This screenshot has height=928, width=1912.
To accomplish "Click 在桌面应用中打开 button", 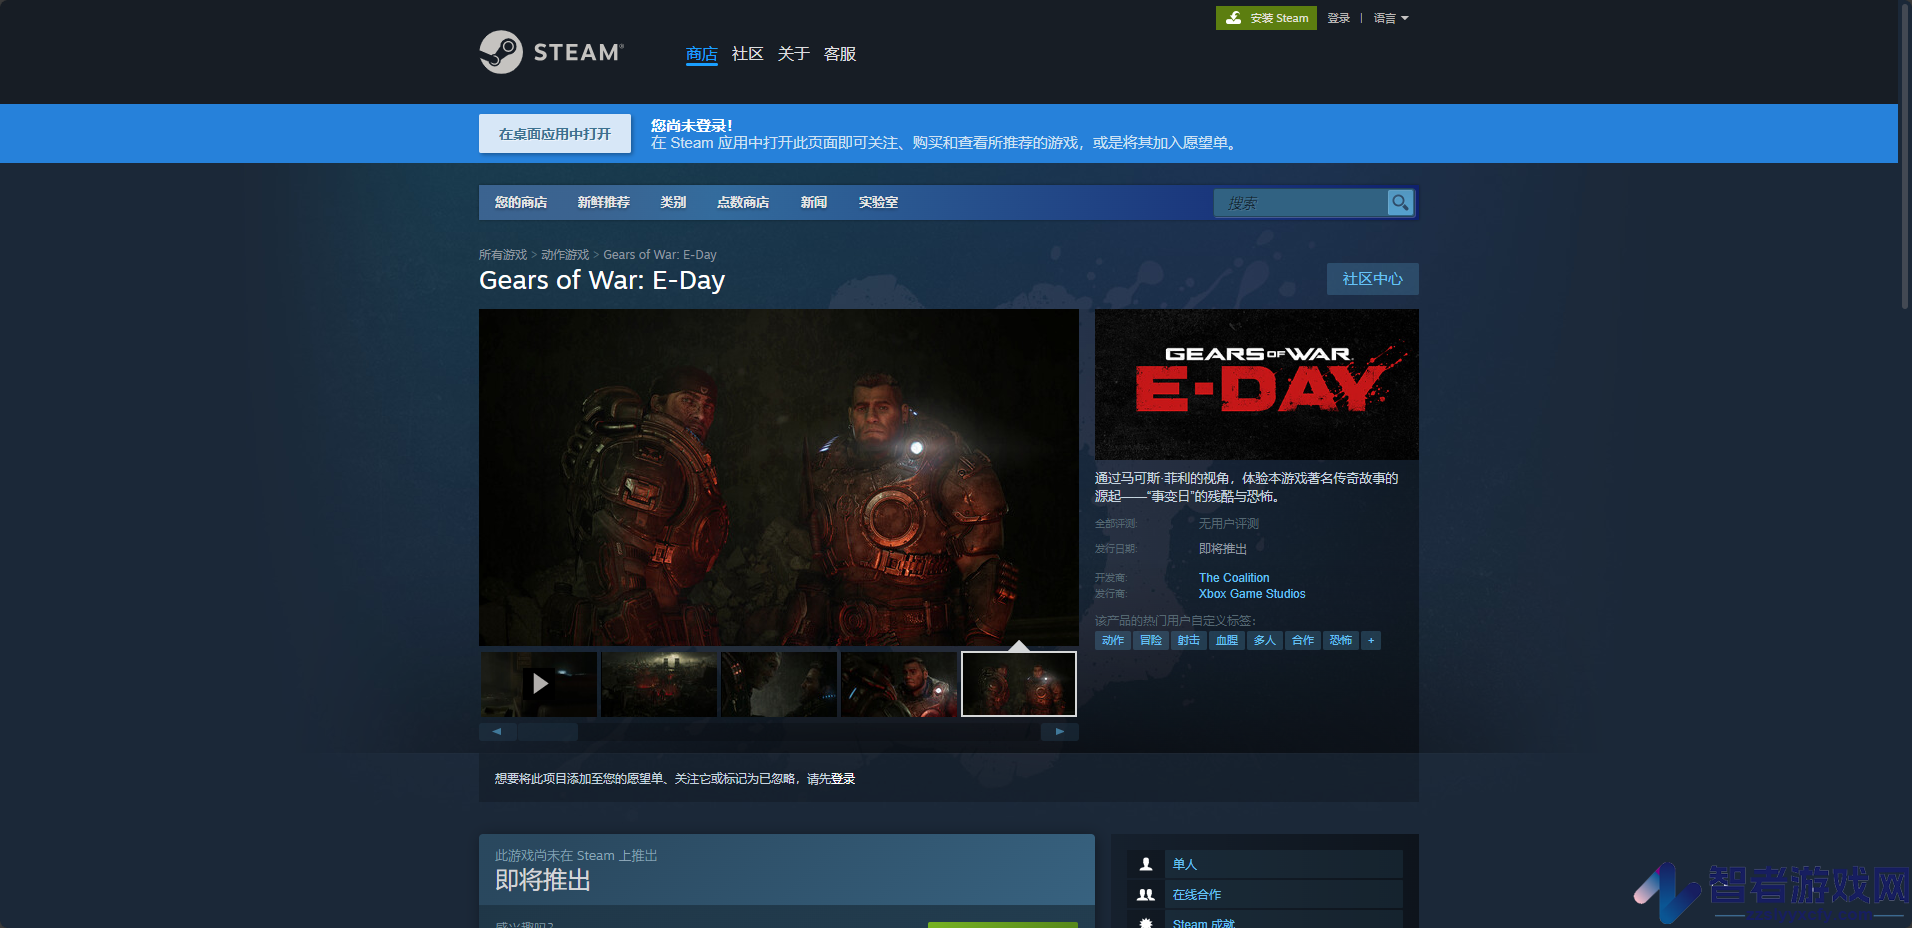I will click(555, 133).
